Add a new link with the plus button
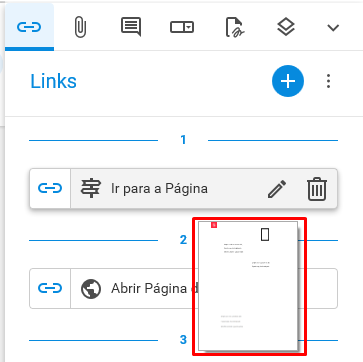This screenshot has width=363, height=362. pos(288,81)
